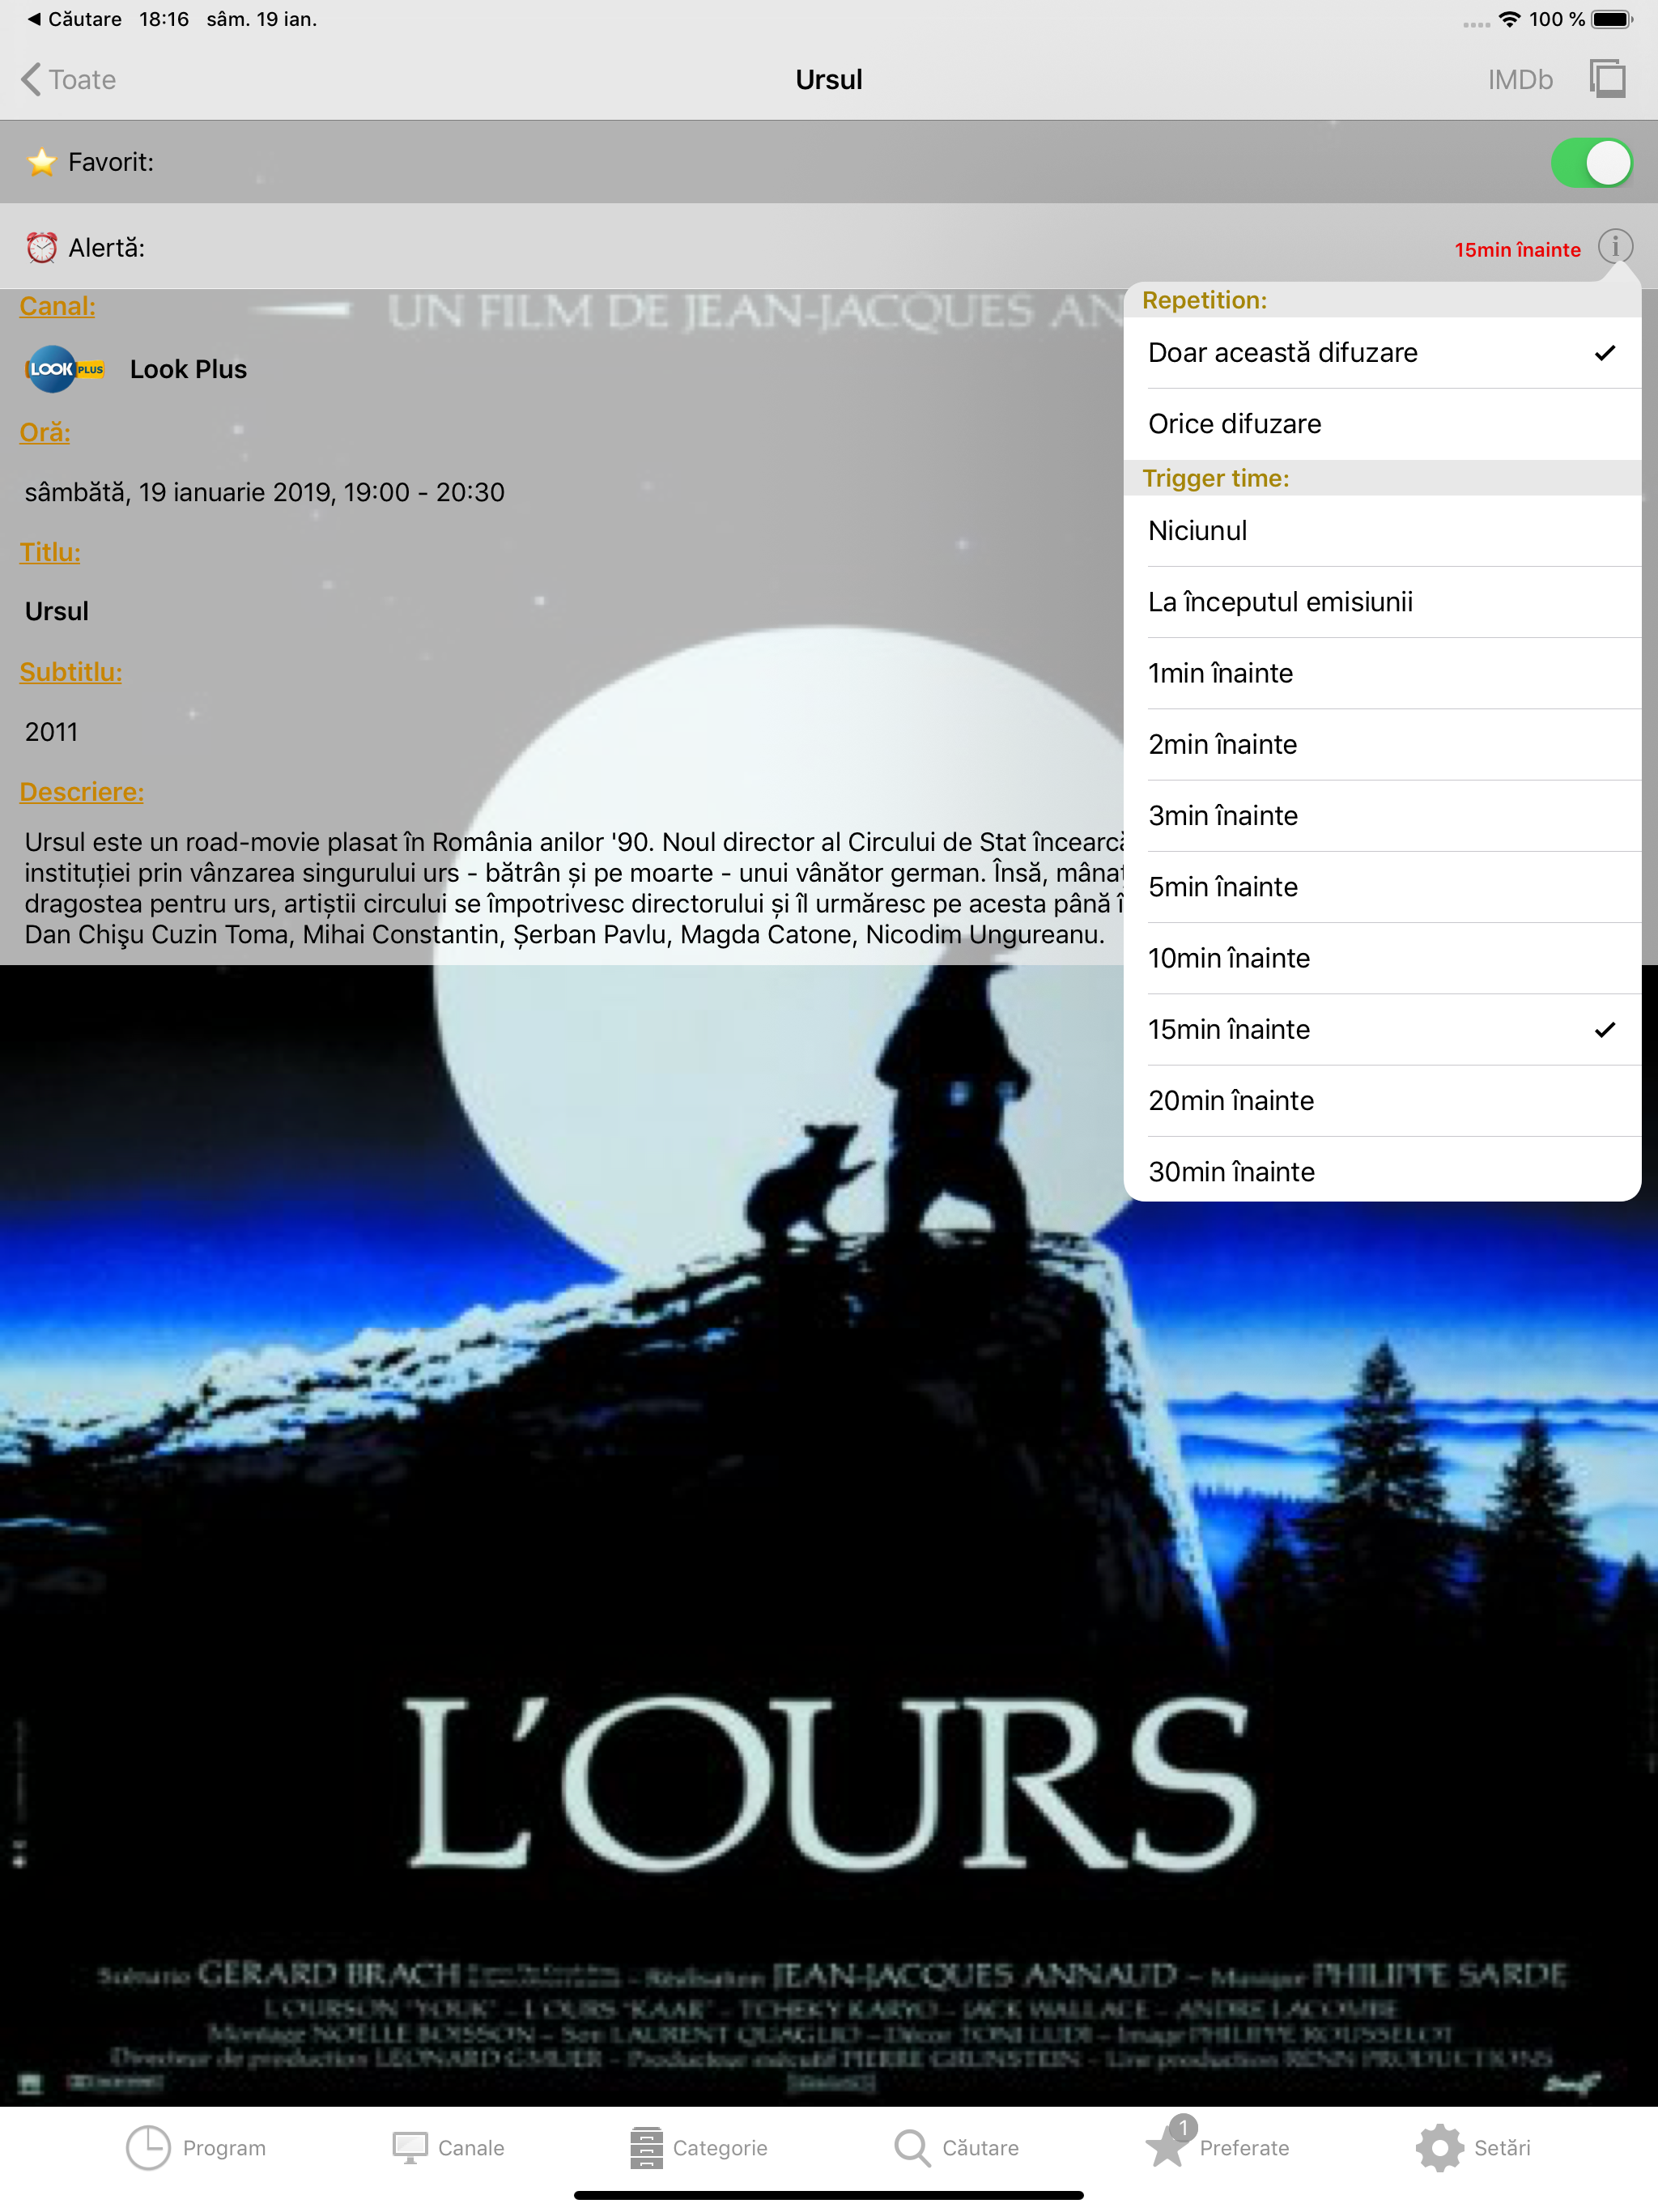Viewport: 1658px width, 2212px height.
Task: Tap the red alarm clock Alertă icon
Action: [x=42, y=247]
